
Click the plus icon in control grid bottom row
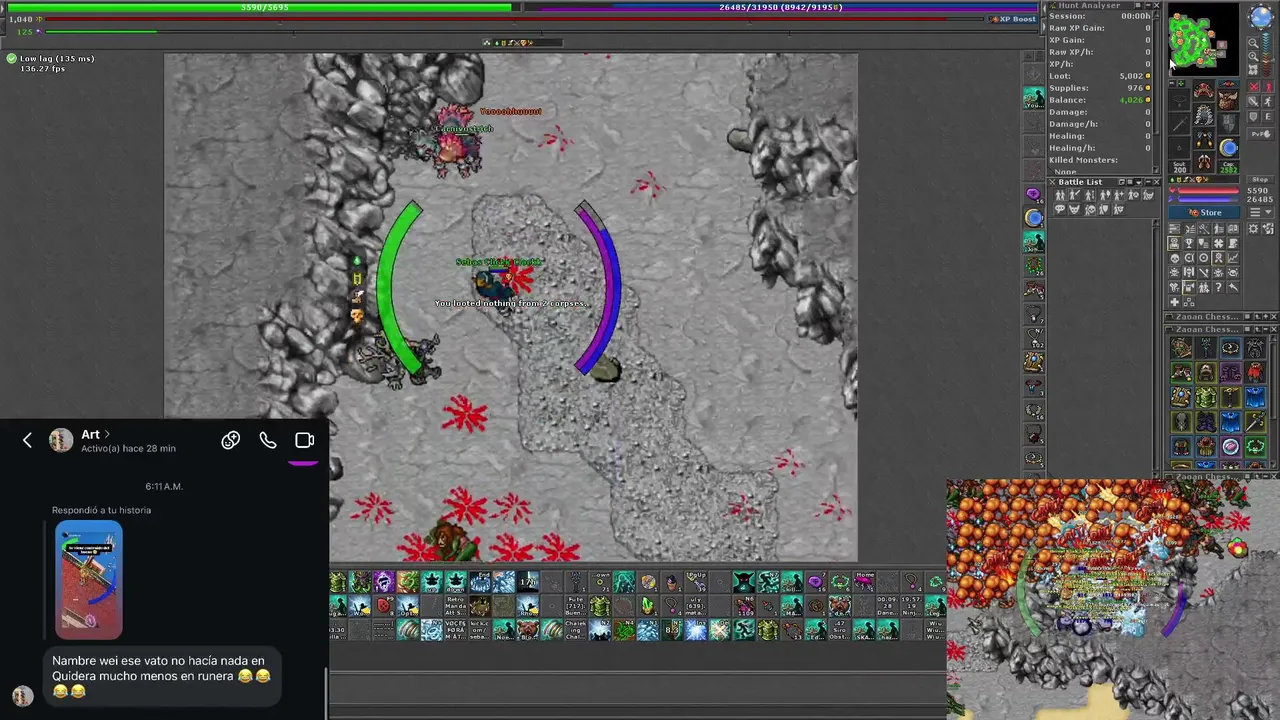1175,302
